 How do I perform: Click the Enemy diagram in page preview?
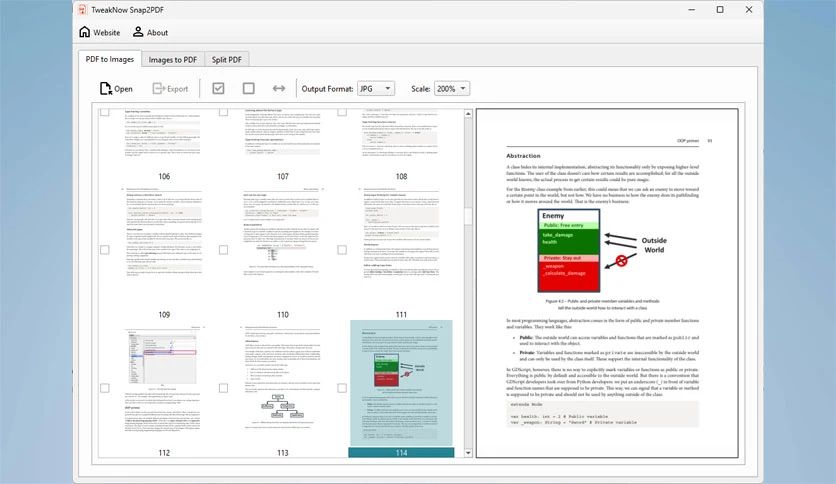(x=569, y=251)
